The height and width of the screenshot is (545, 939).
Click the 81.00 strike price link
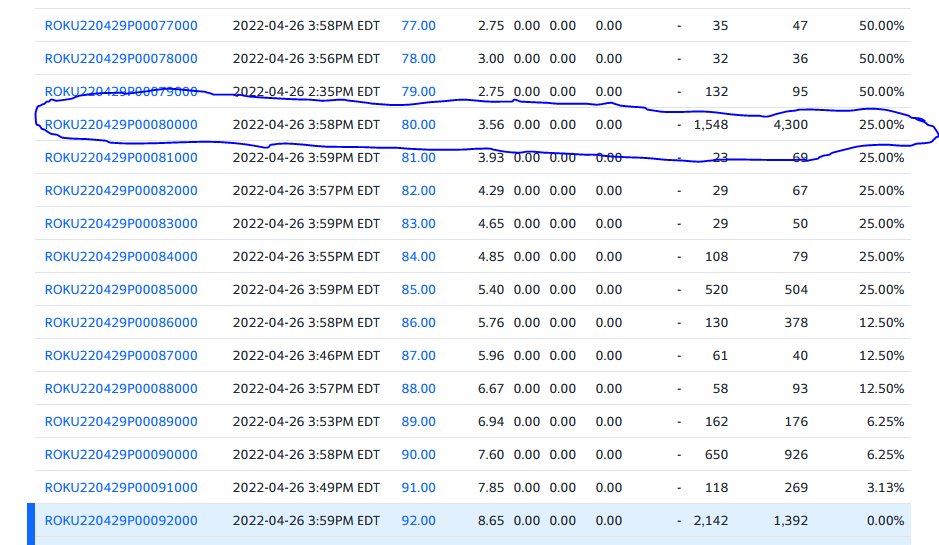(x=419, y=158)
